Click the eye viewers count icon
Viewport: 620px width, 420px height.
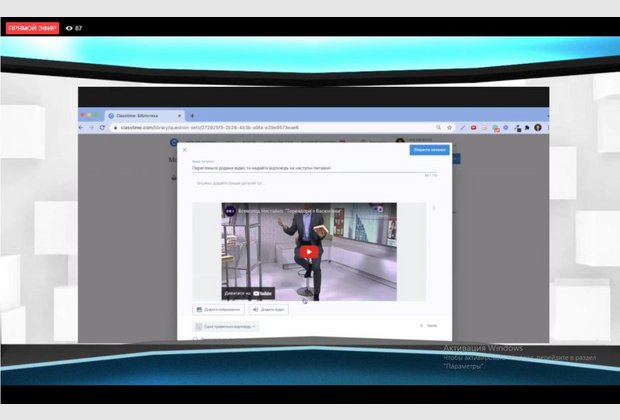[69, 28]
